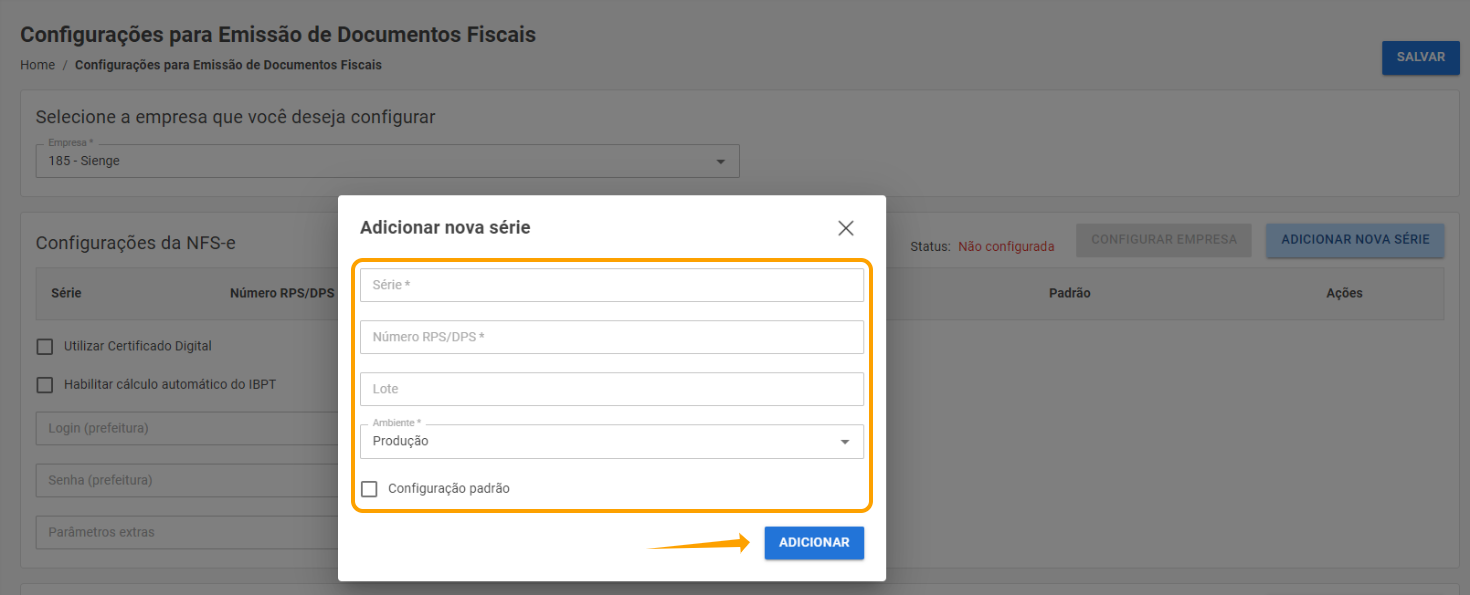The width and height of the screenshot is (1470, 595).
Task: Click the Não configurada status text
Action: (1006, 246)
